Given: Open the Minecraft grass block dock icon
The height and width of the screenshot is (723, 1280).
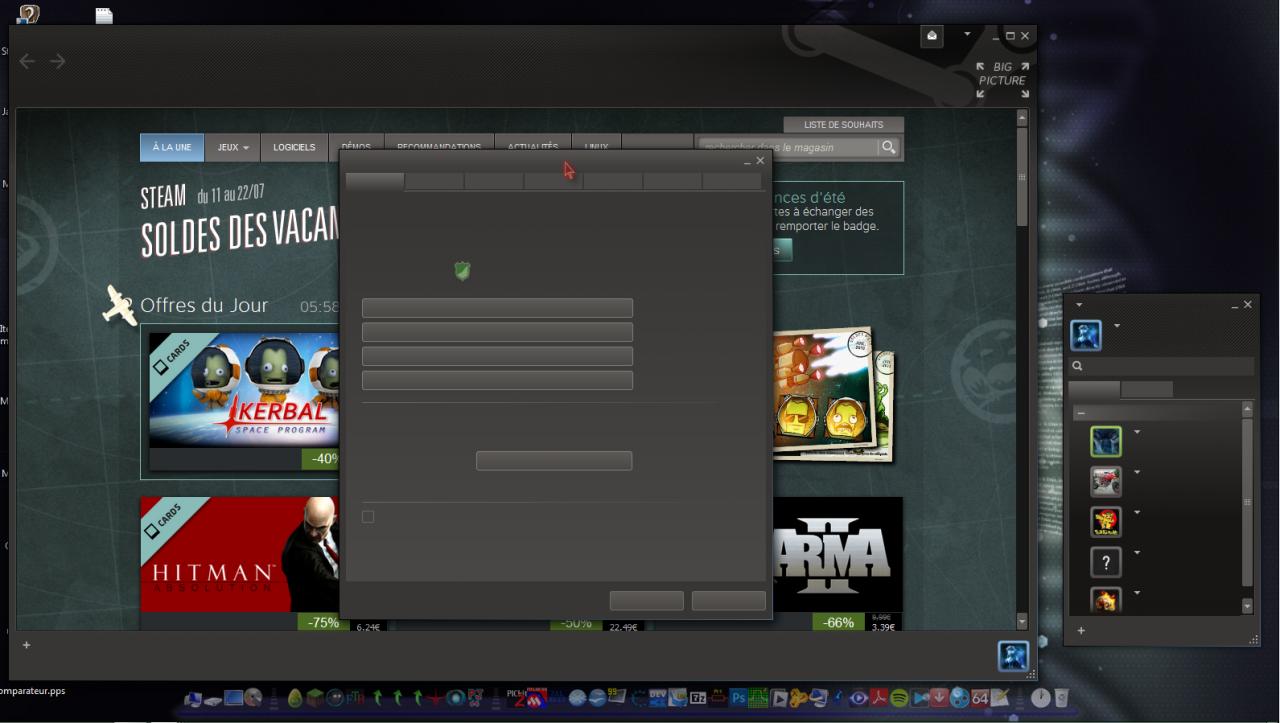Looking at the screenshot, I should point(316,698).
